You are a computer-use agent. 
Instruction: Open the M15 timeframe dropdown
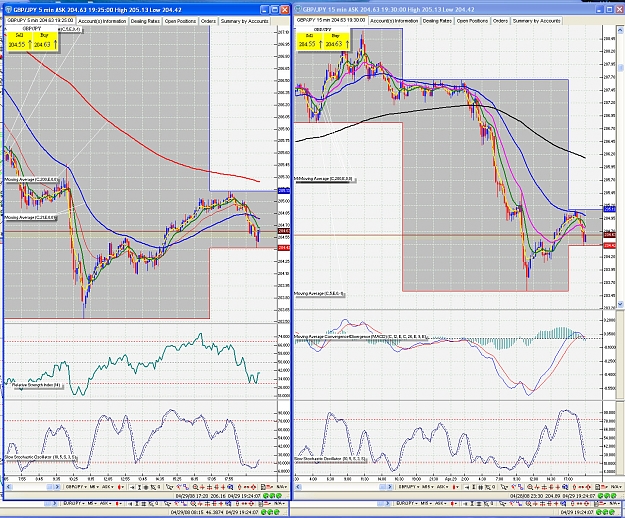[x=428, y=487]
